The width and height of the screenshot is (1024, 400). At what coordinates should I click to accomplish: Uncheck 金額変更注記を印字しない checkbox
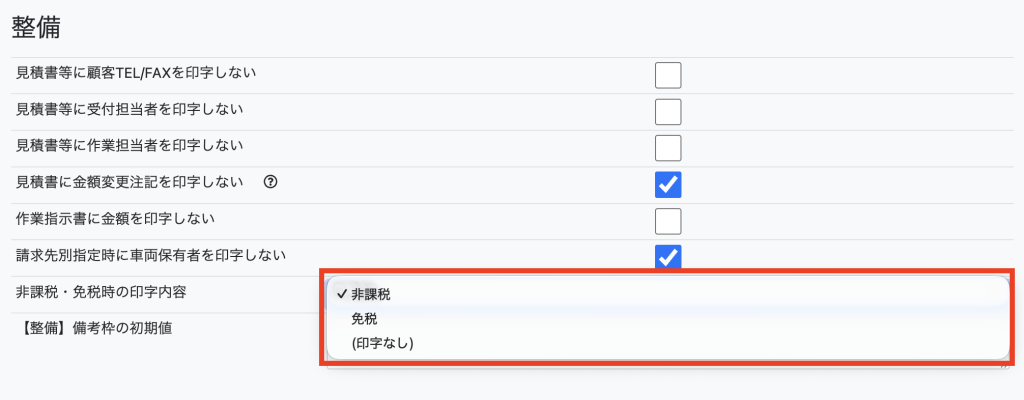668,184
